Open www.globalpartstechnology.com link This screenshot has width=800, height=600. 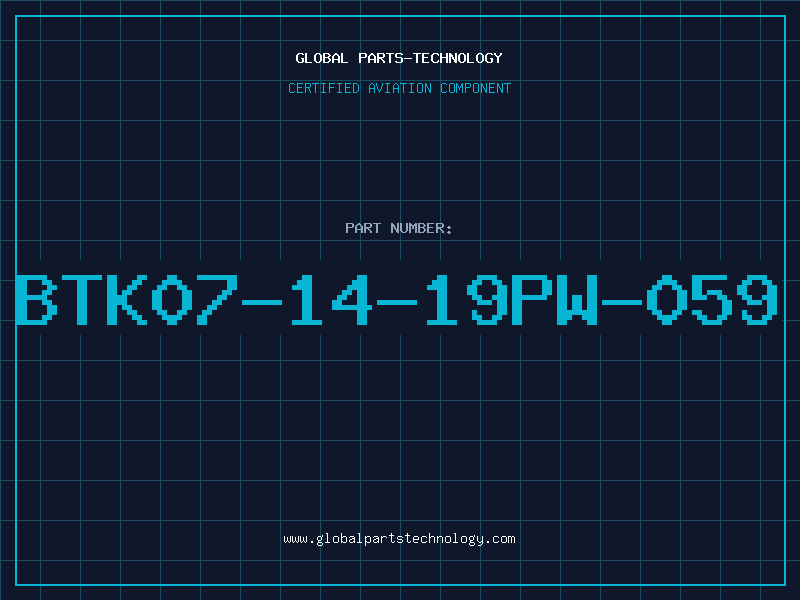(399, 539)
